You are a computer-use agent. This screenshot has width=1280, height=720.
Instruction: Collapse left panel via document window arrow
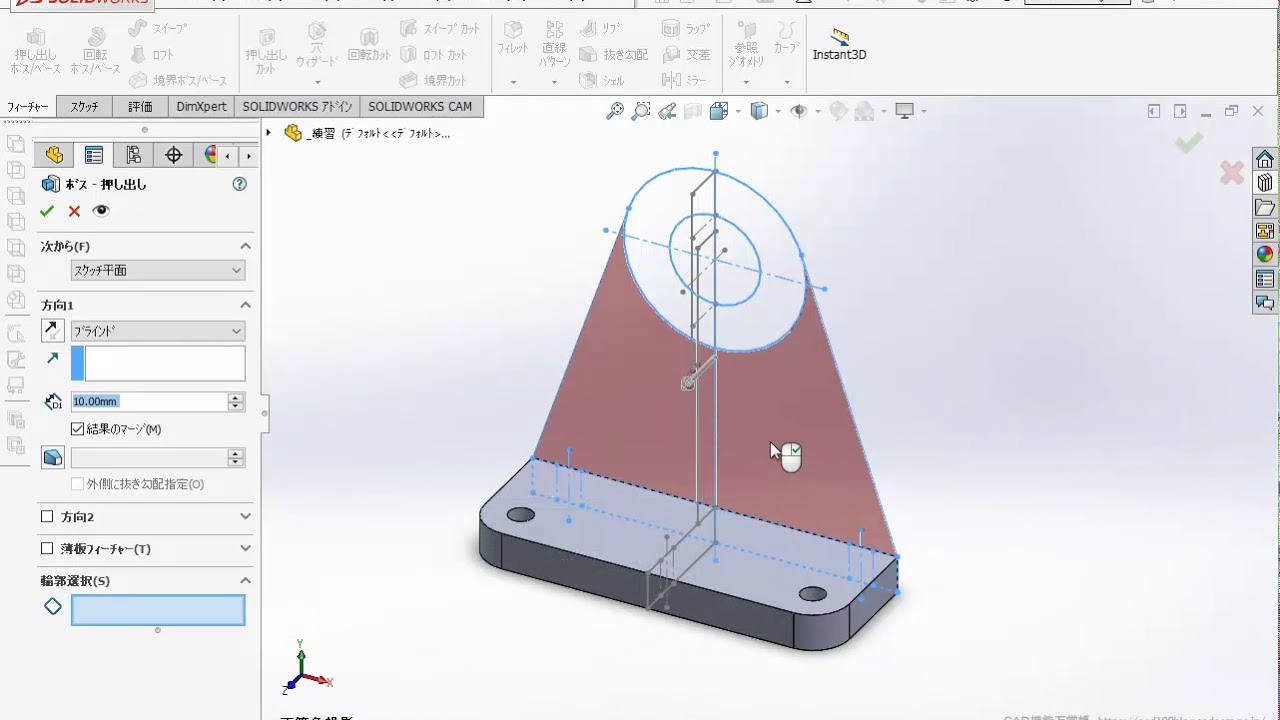pos(1153,111)
